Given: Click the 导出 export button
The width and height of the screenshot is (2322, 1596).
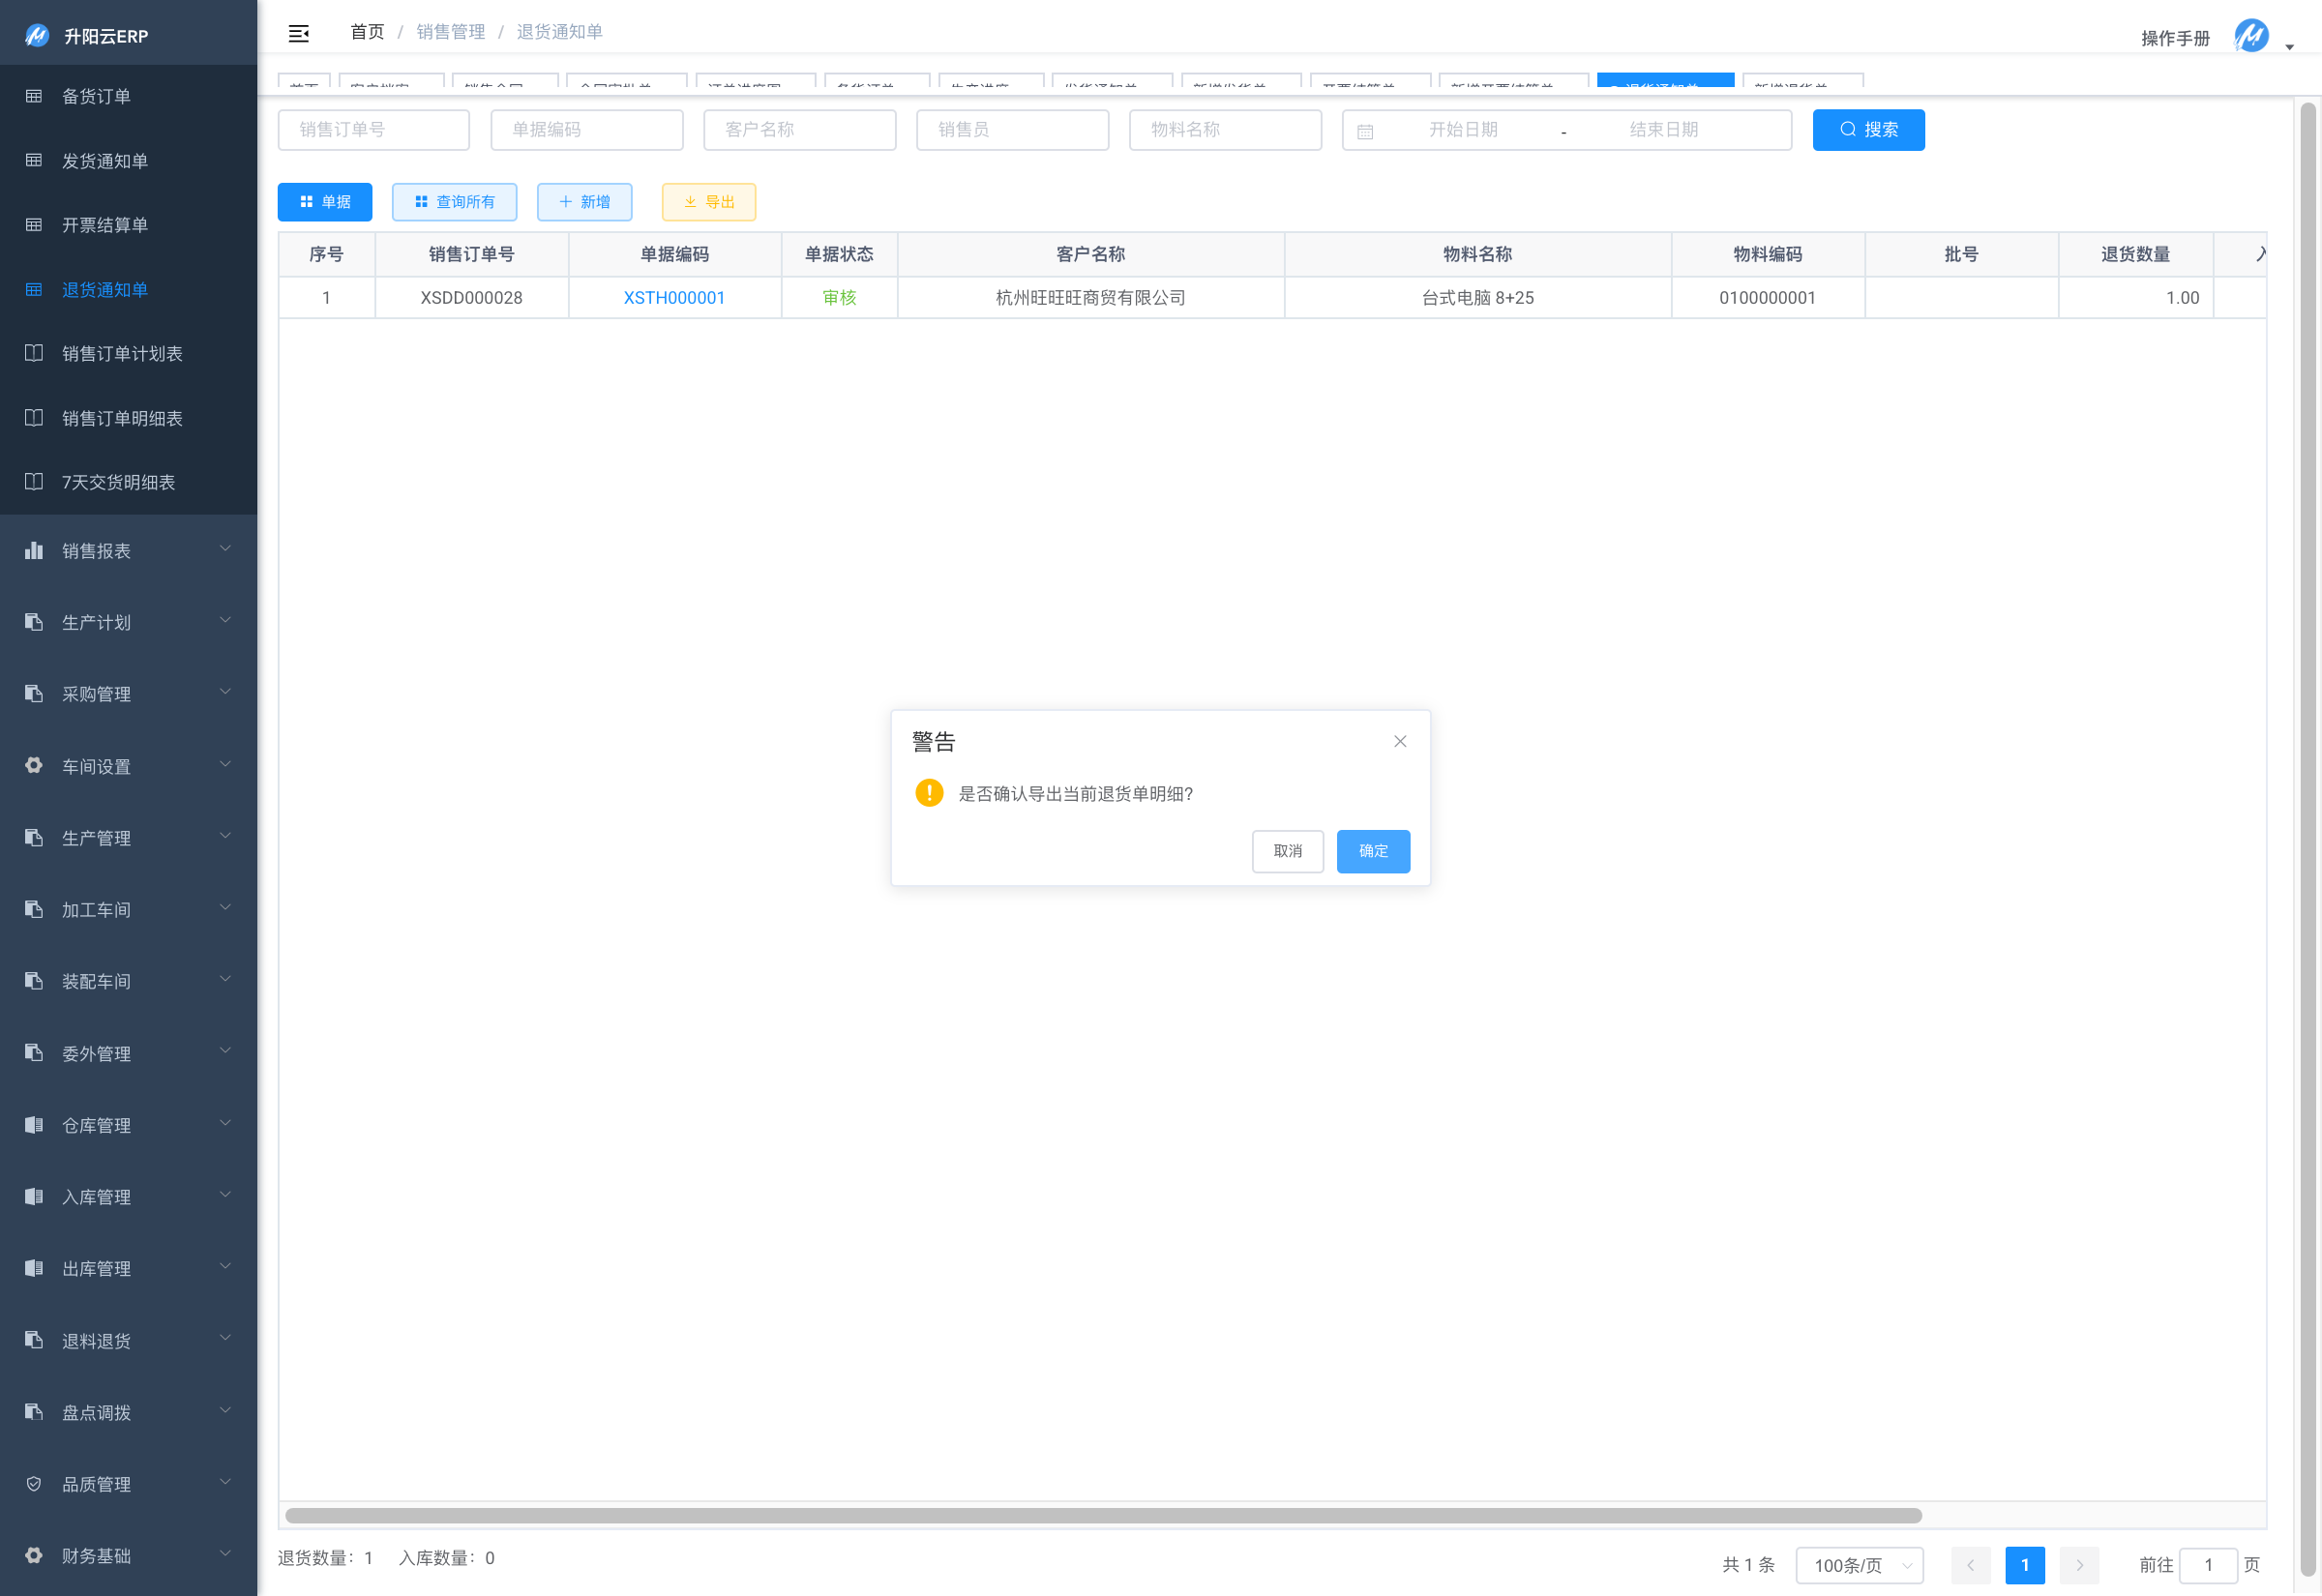Looking at the screenshot, I should pyautogui.click(x=708, y=202).
